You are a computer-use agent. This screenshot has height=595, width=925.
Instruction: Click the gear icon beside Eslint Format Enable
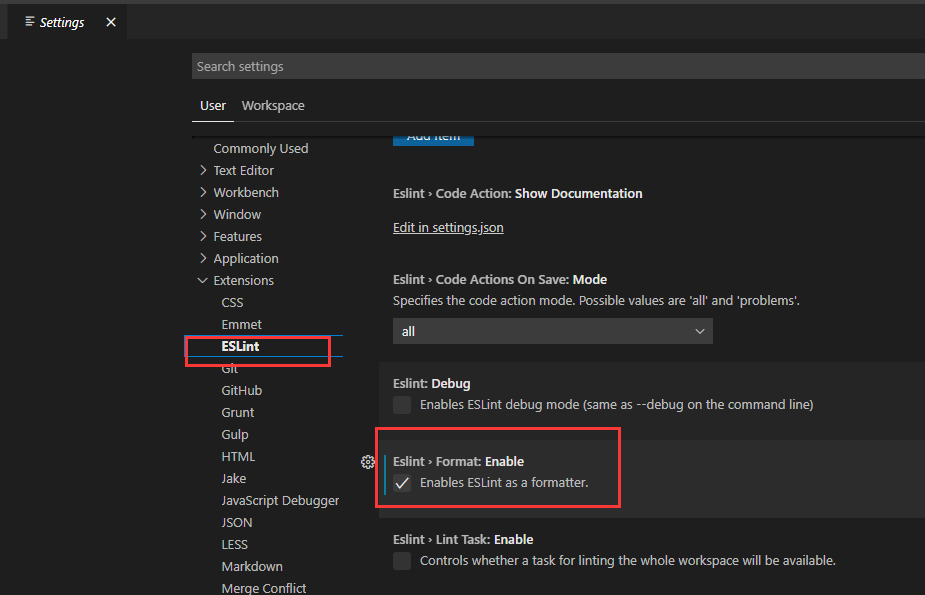(368, 462)
